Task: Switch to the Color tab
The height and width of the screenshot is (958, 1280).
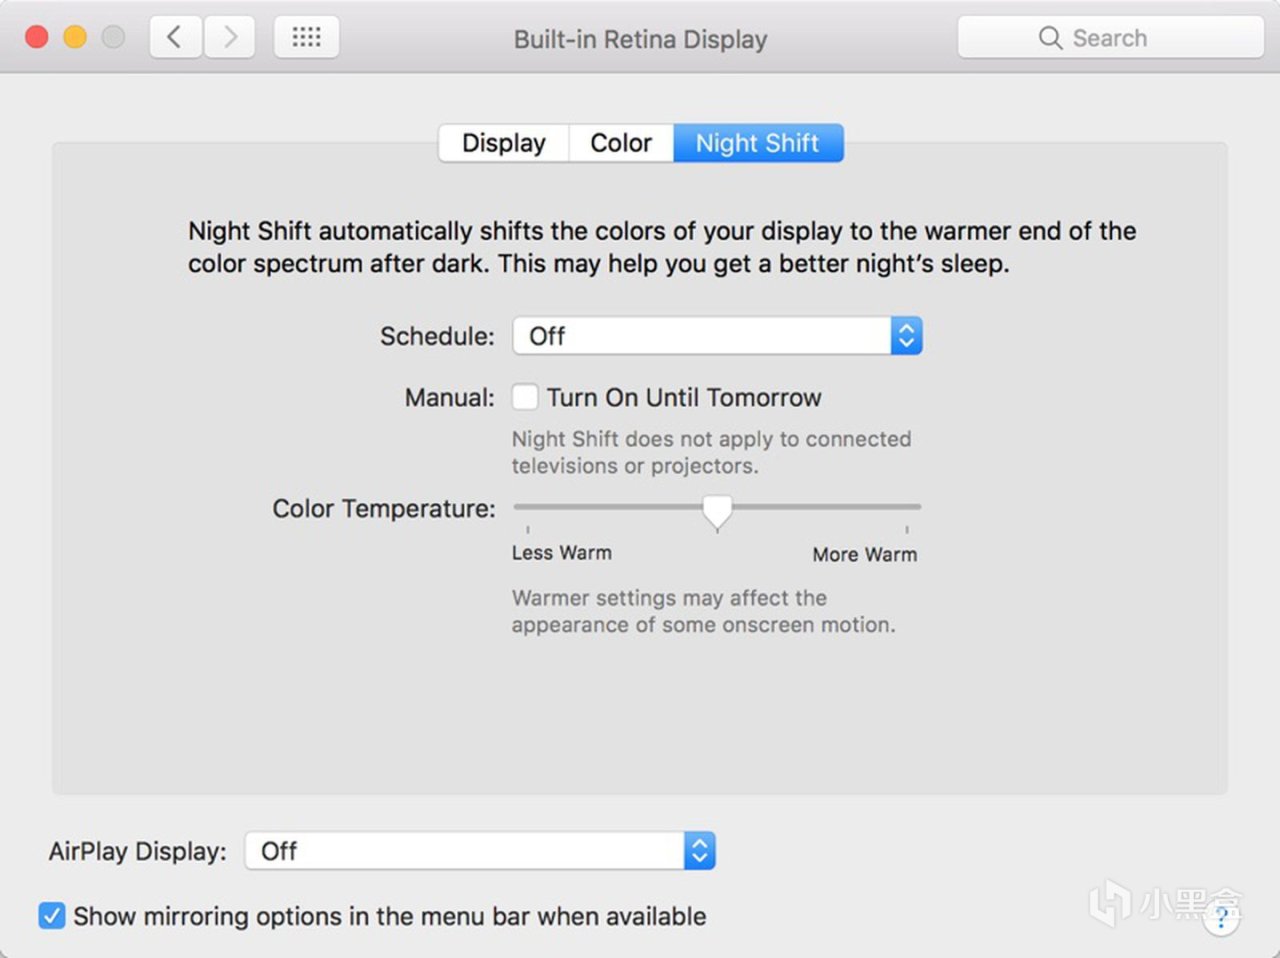Action: click(x=621, y=143)
